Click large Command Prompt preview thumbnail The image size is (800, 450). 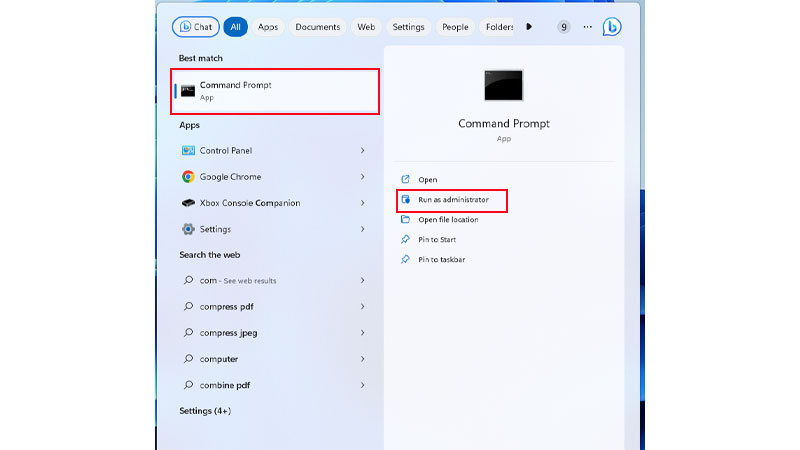click(504, 85)
